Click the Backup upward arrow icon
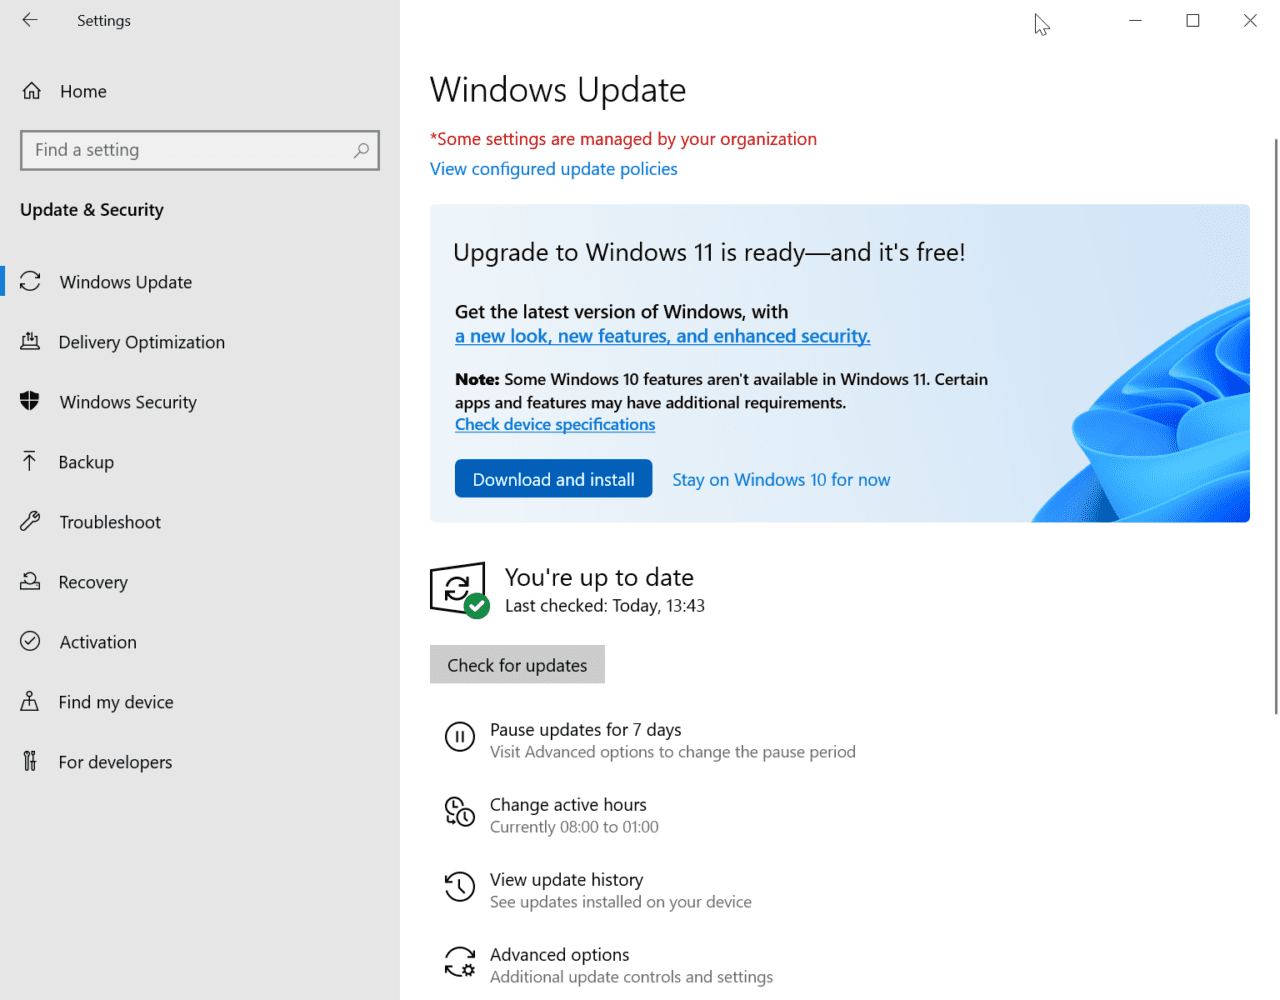 (30, 461)
